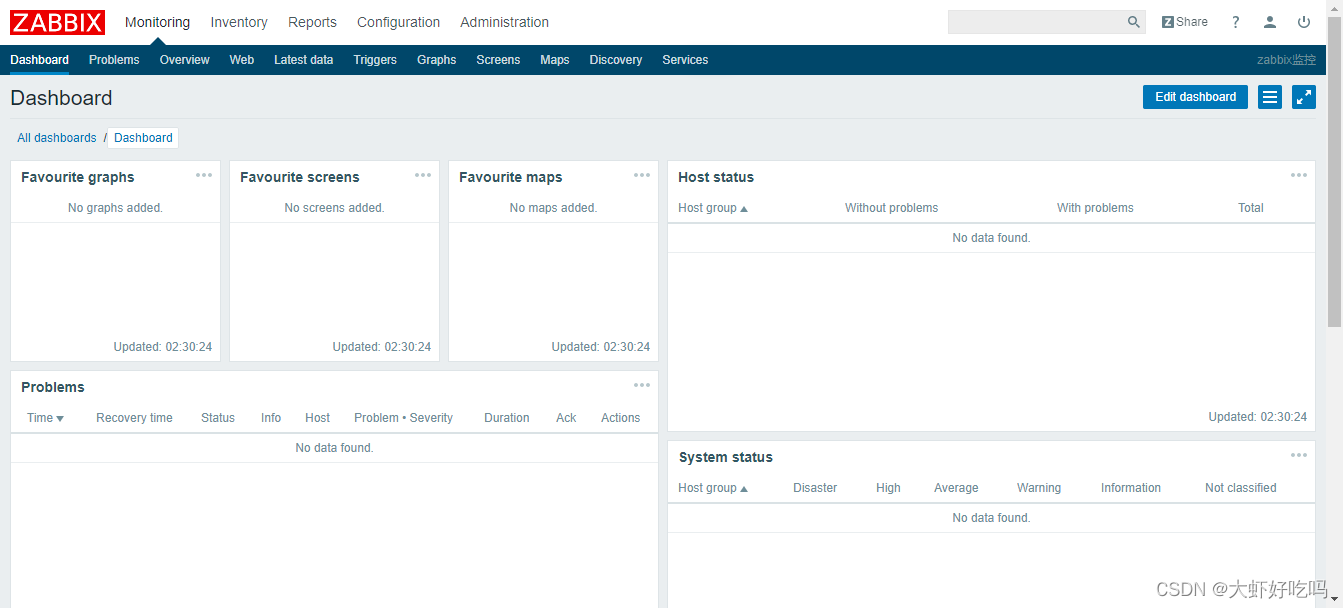
Task: Open Host status widget options menu
Action: (x=1299, y=175)
